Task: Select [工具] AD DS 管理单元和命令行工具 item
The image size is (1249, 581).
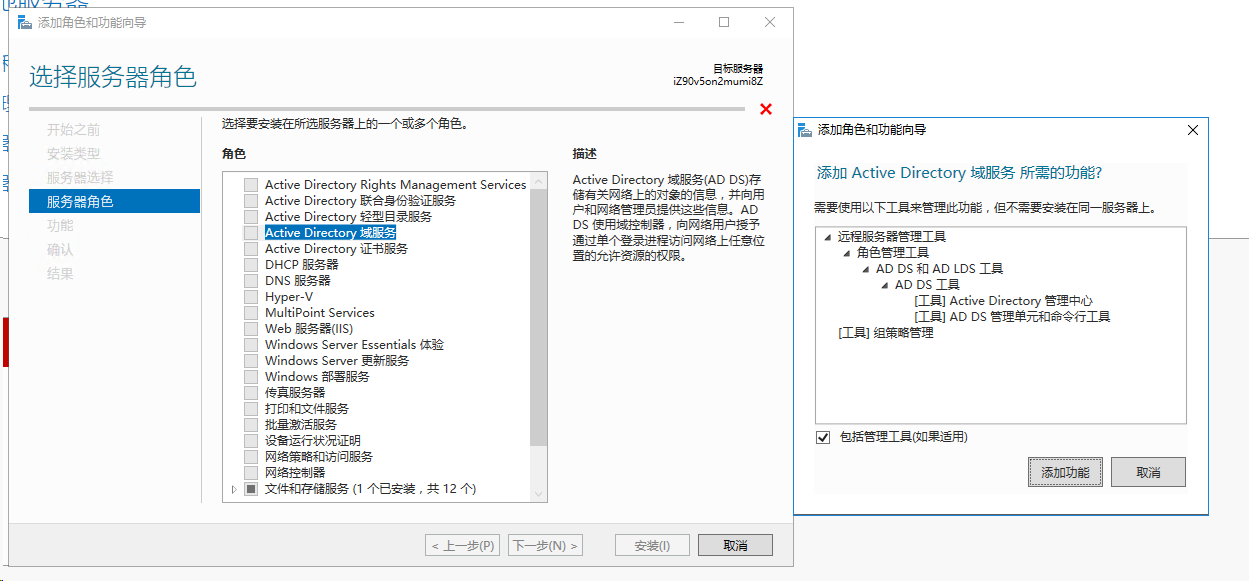Action: [1012, 317]
